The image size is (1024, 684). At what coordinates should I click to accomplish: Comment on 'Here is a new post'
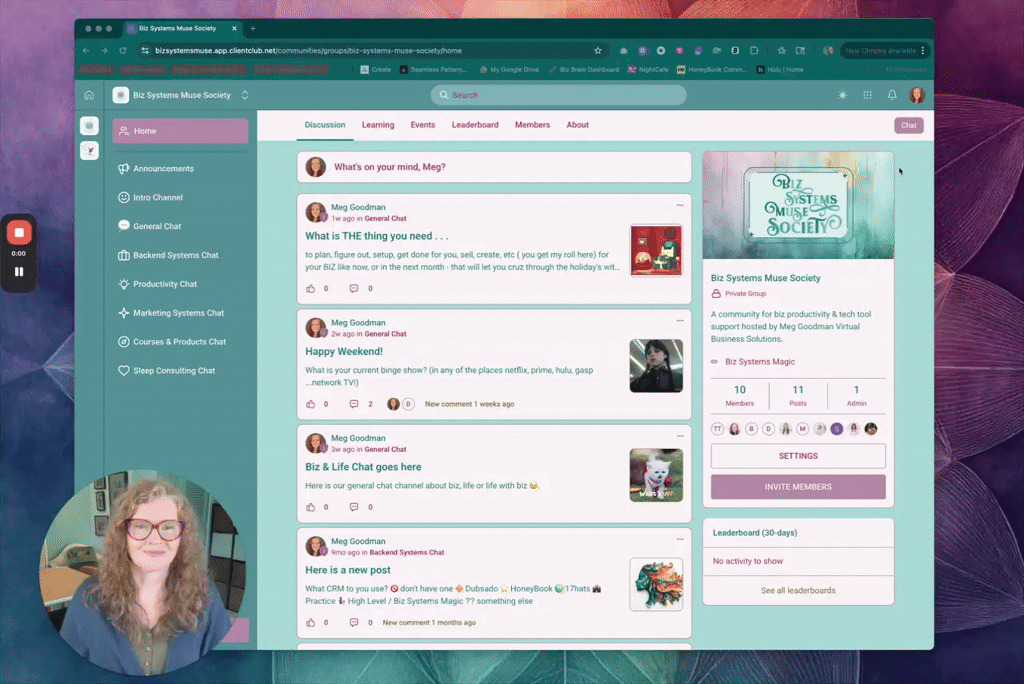[354, 623]
